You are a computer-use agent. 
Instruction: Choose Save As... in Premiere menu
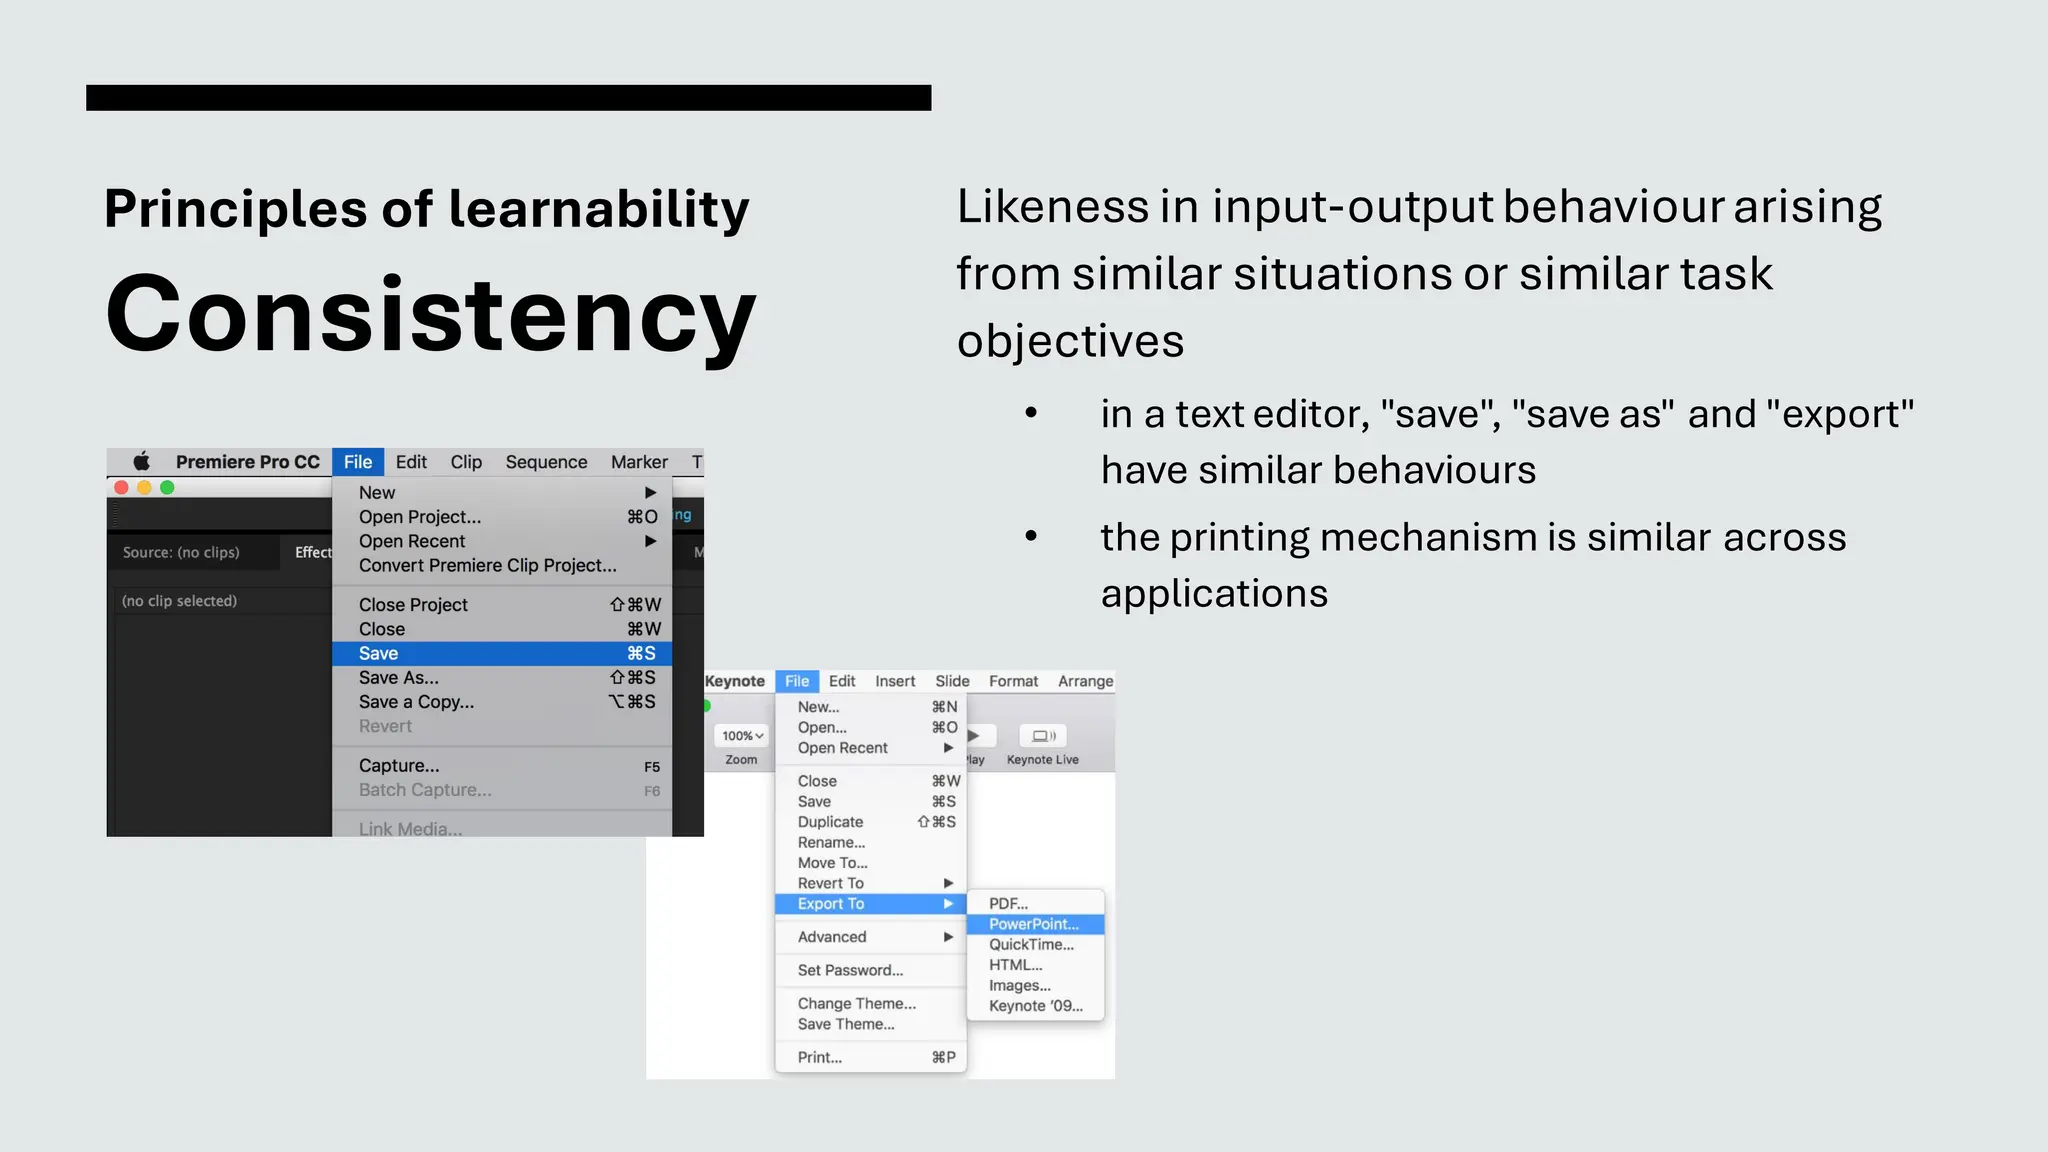tap(502, 678)
